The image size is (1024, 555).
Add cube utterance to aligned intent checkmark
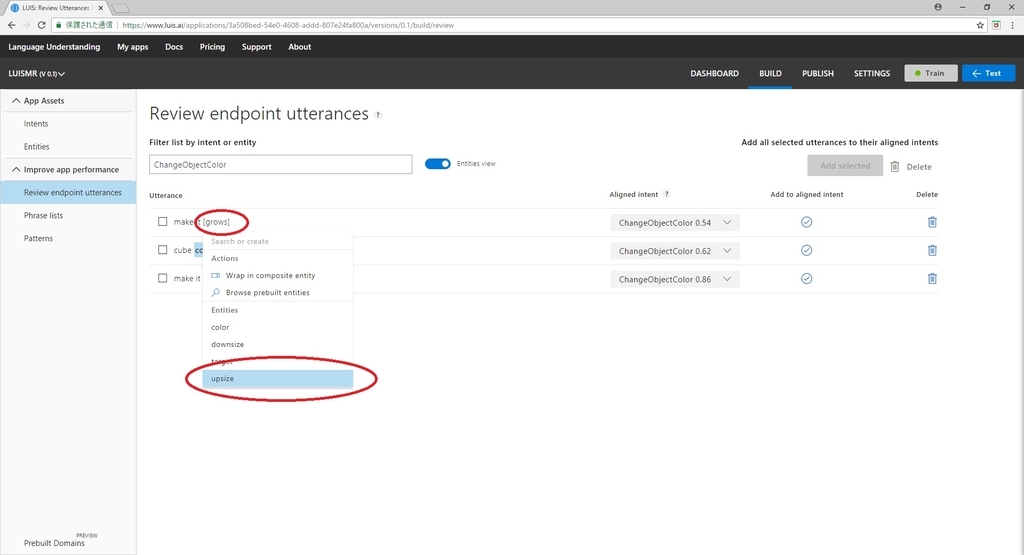pyautogui.click(x=807, y=250)
